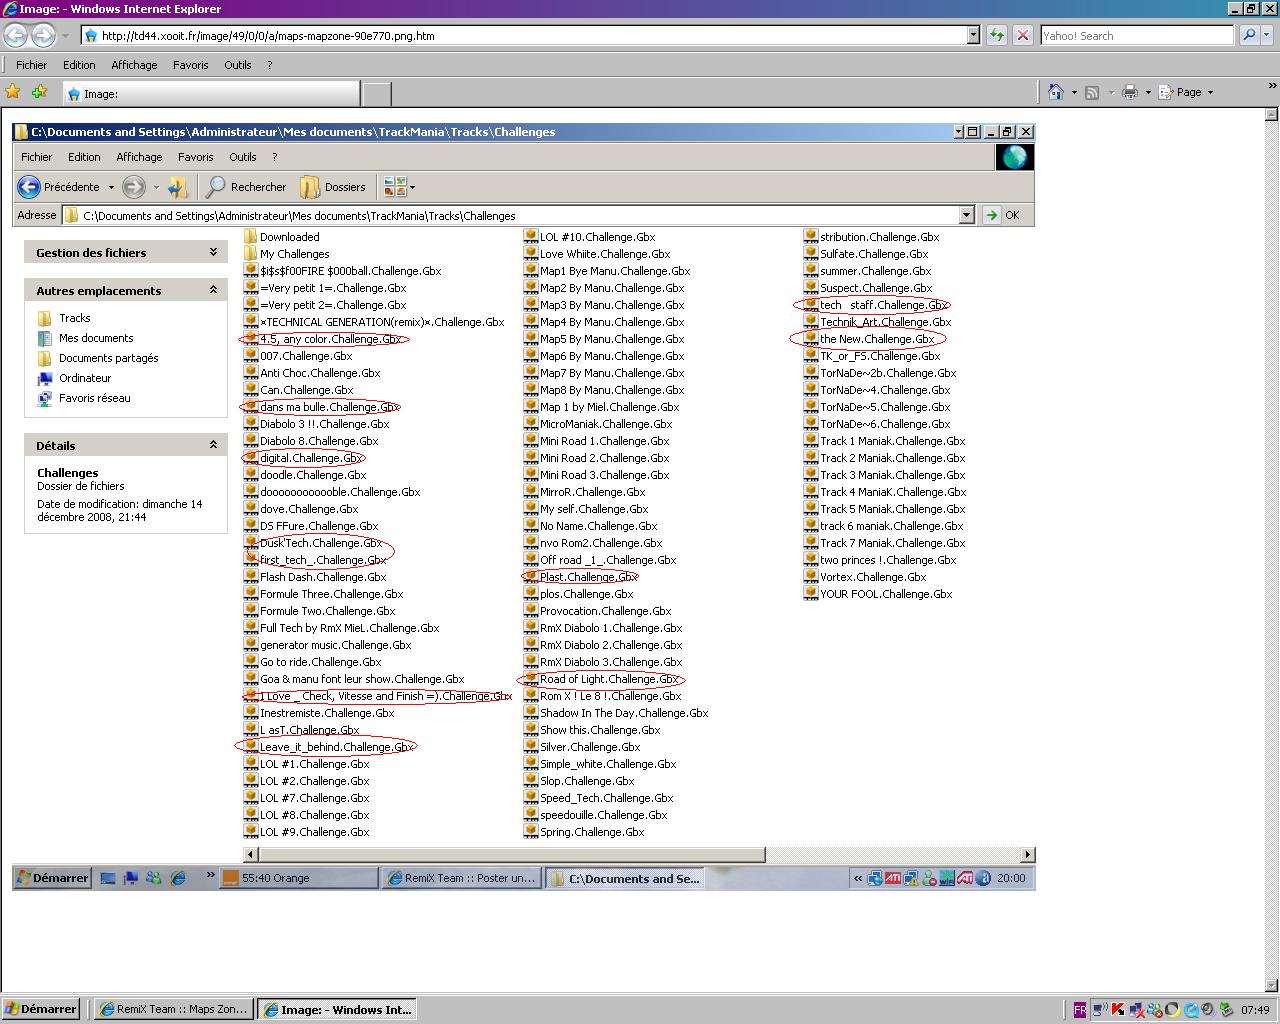The image size is (1280, 1024).
Task: Select YOUR FOOL.Challenge.Gbx file
Action: click(x=879, y=594)
